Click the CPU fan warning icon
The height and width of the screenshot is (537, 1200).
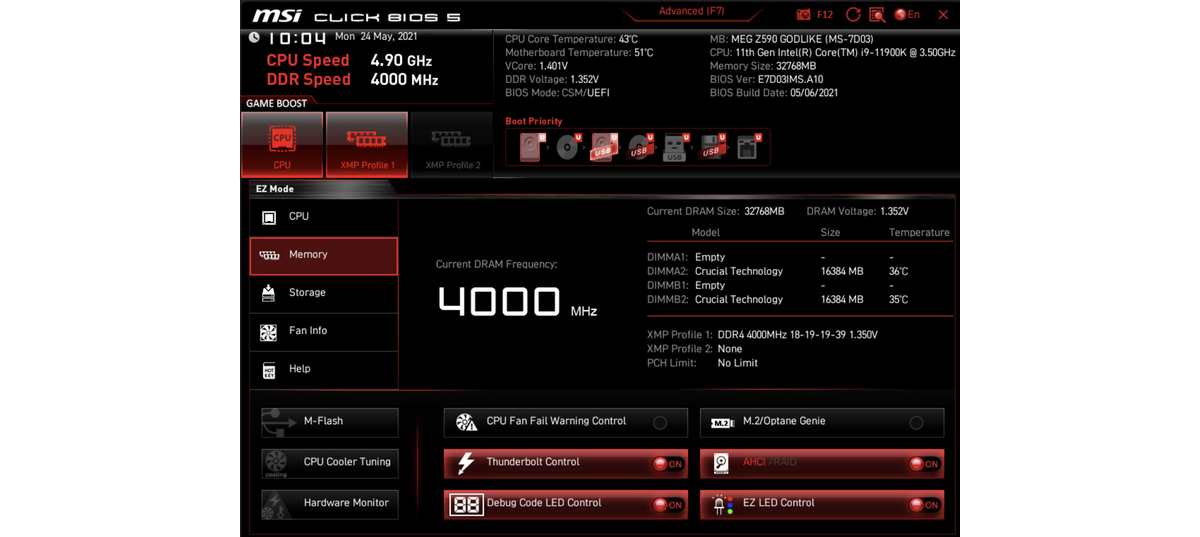coord(466,423)
